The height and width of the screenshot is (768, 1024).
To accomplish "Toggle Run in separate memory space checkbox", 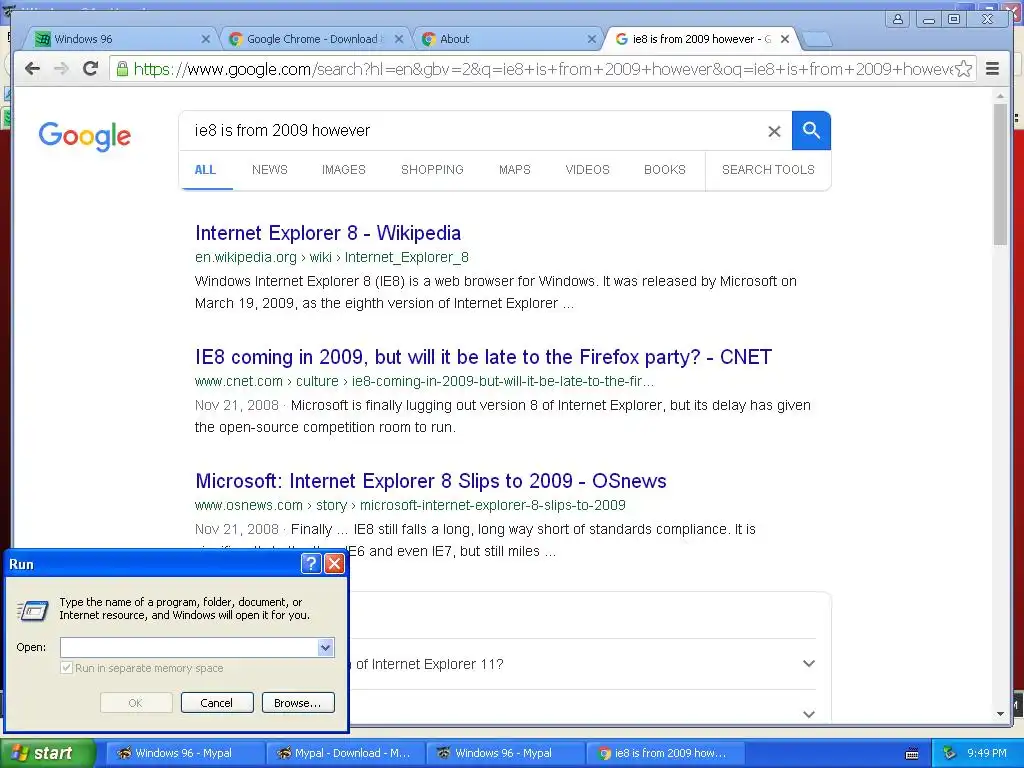I will 66,668.
